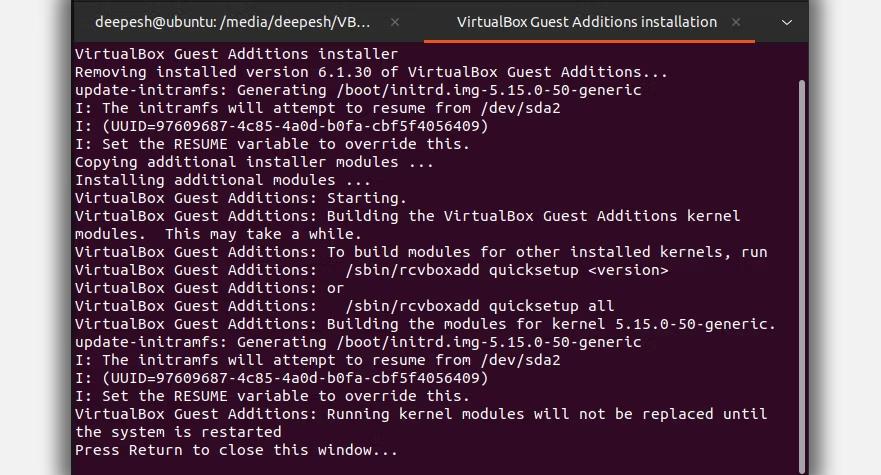This screenshot has height=475, width=881.
Task: Click the "Installing additional modules" line
Action: [x=223, y=180]
